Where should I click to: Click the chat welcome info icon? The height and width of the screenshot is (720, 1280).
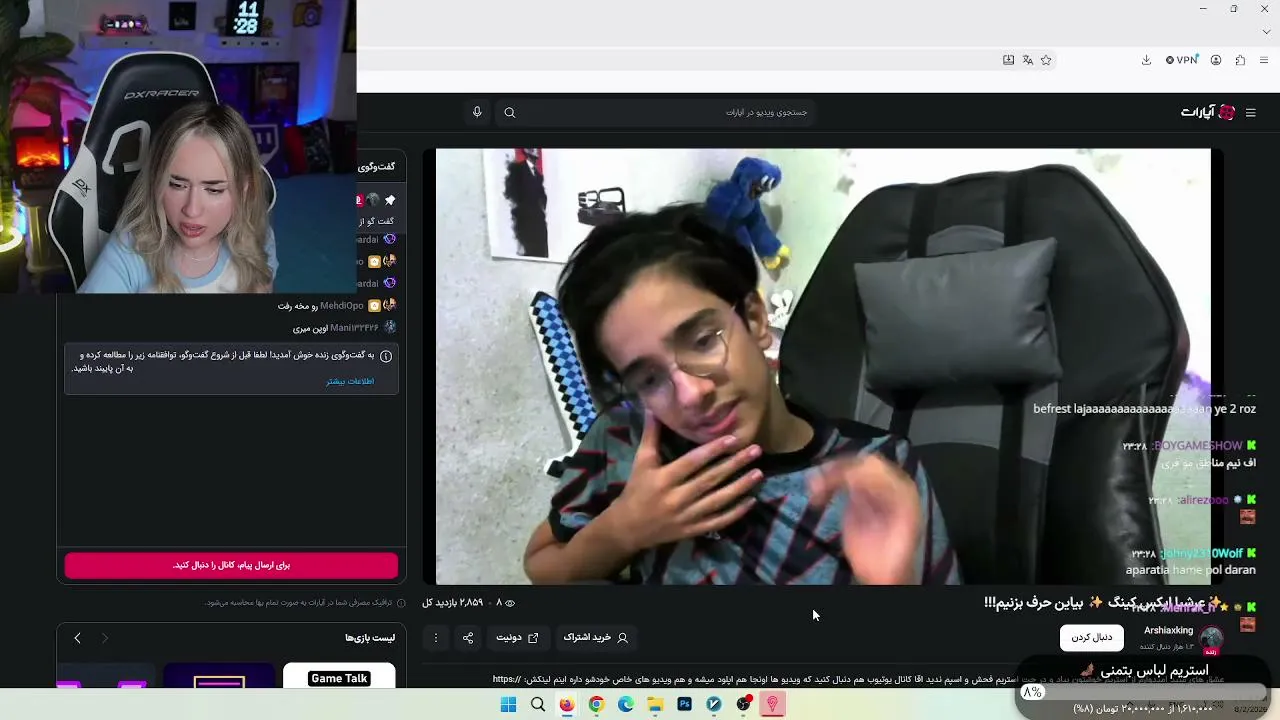click(x=386, y=356)
